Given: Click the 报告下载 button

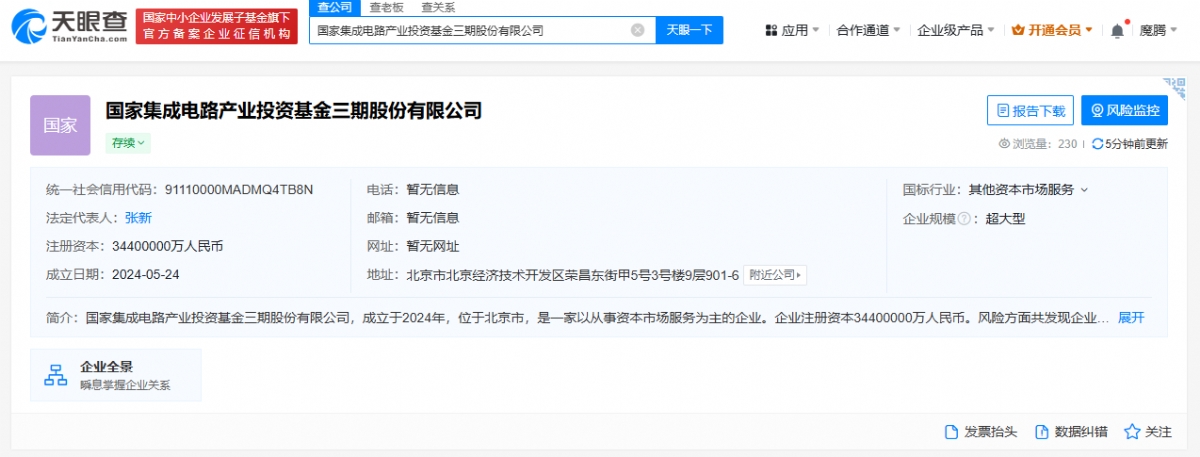Looking at the screenshot, I should pos(1030,111).
